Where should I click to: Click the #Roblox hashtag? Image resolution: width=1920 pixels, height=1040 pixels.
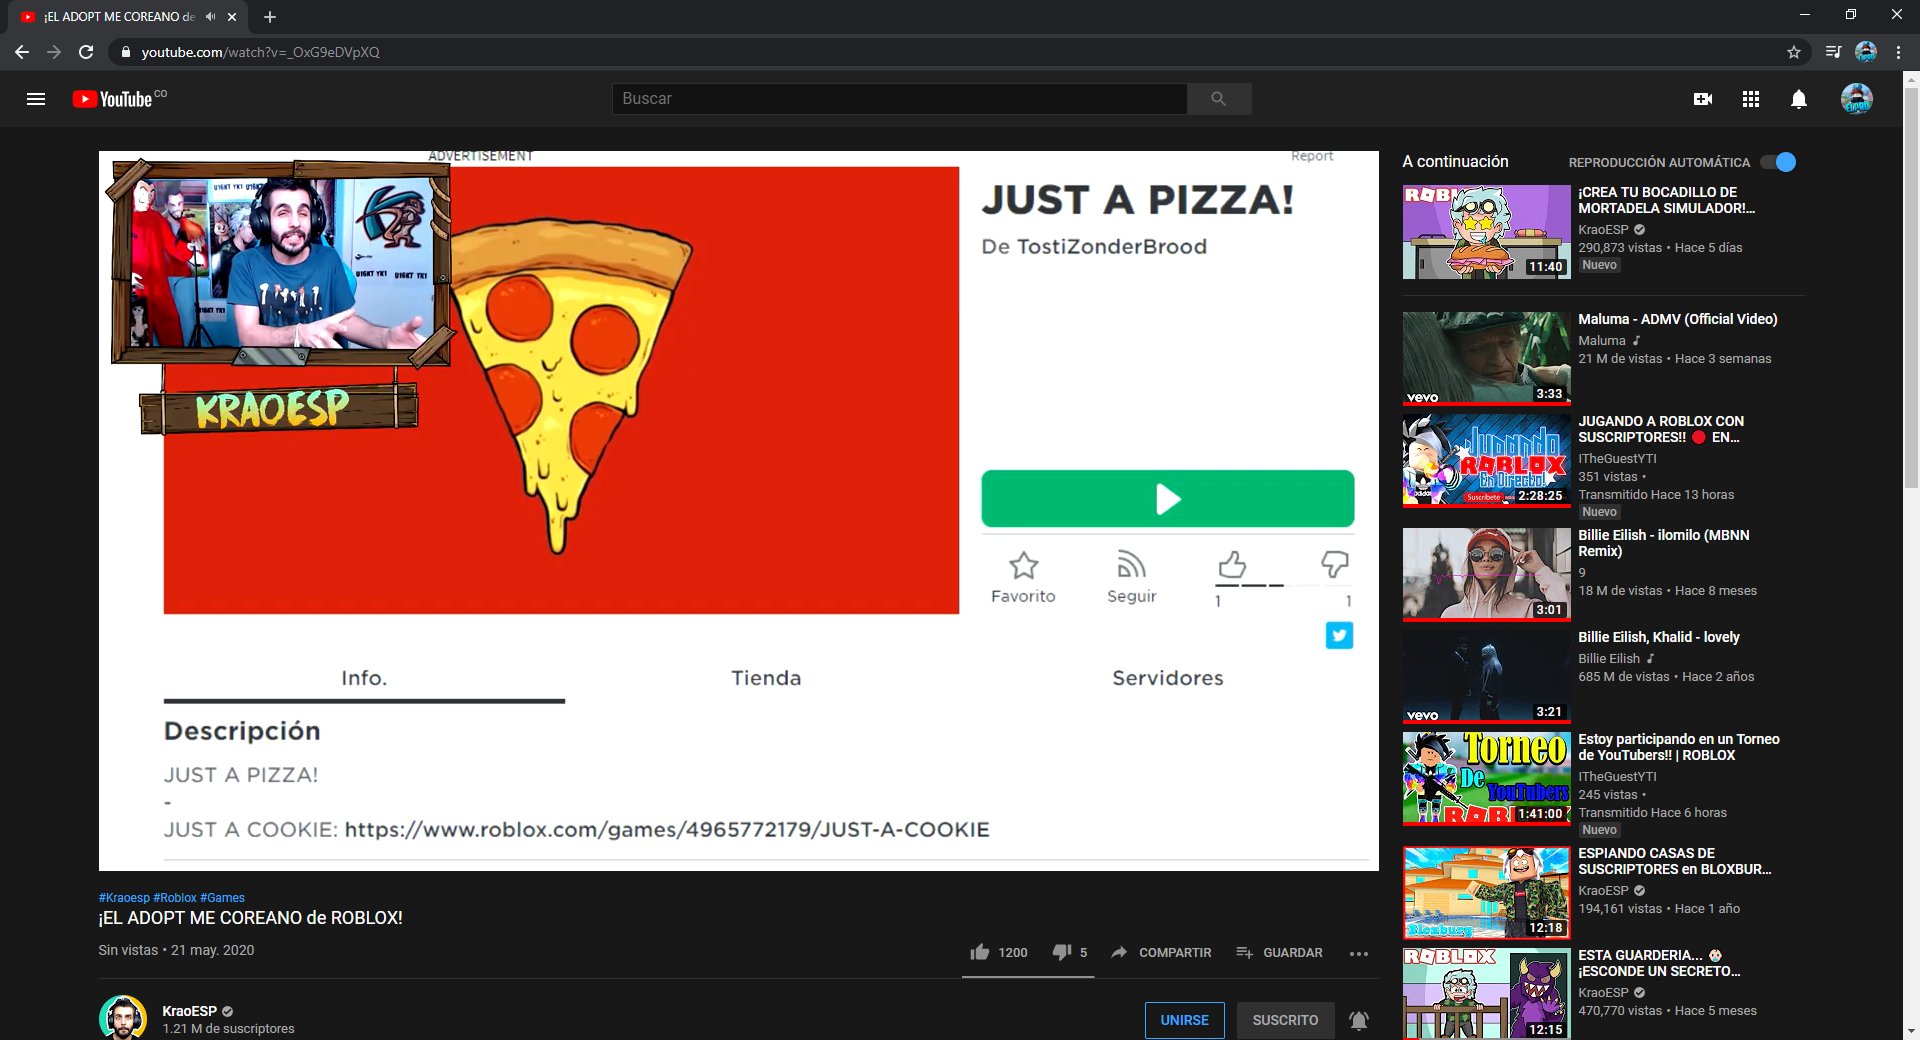tap(175, 898)
